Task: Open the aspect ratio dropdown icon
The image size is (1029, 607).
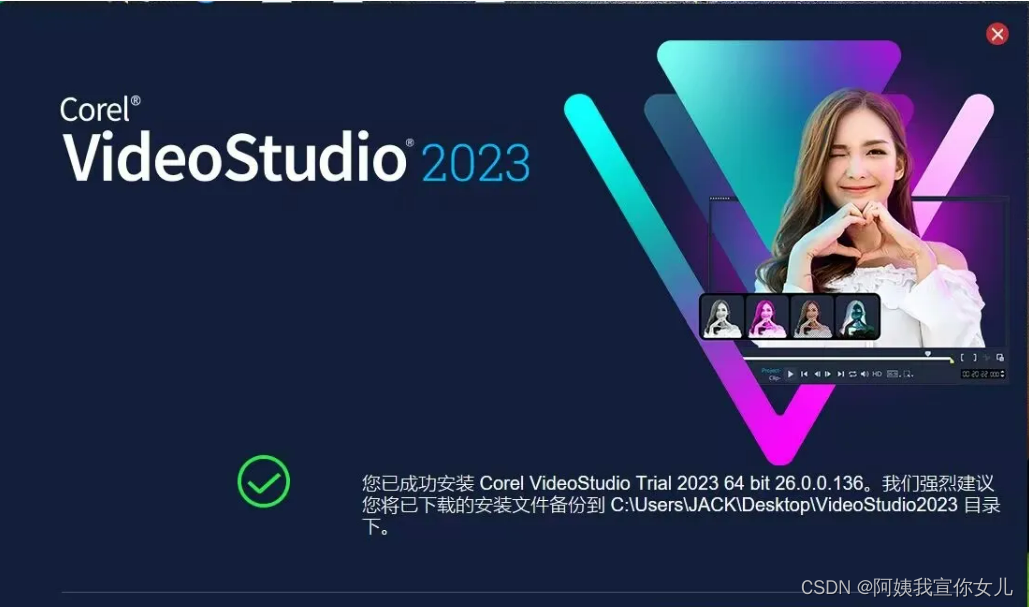Action: (x=894, y=374)
